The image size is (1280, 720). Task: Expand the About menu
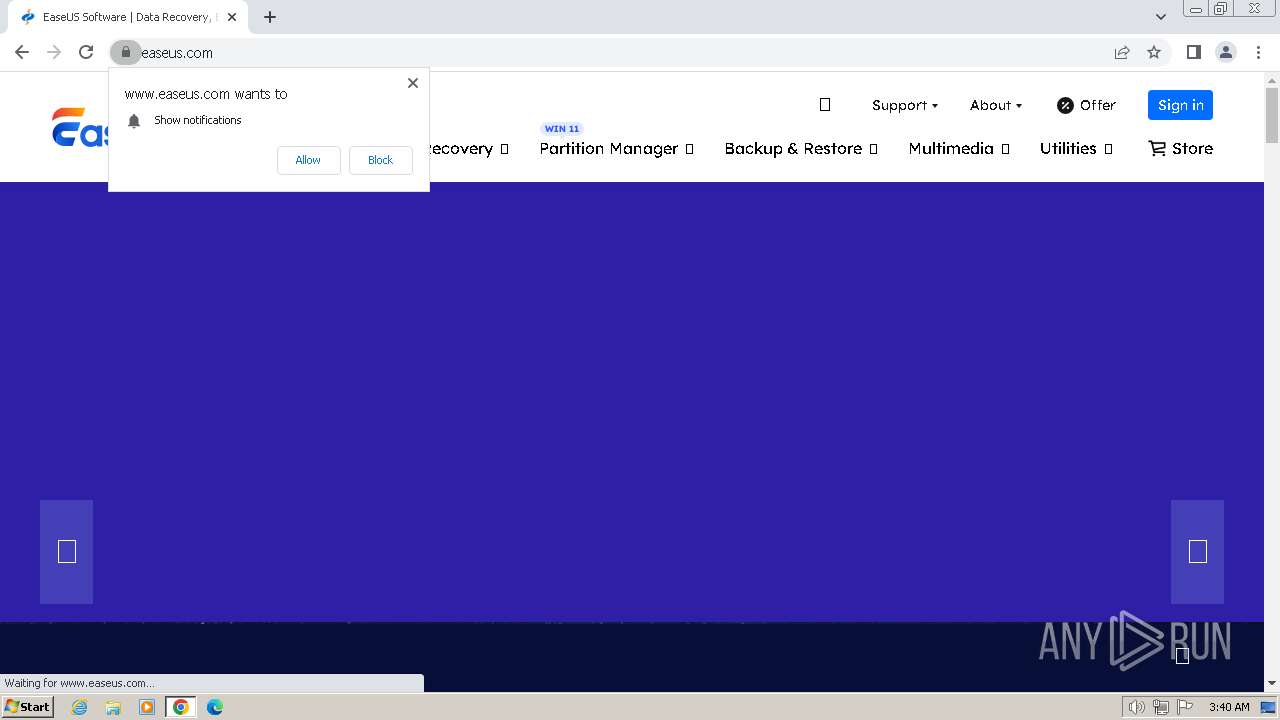tap(996, 105)
